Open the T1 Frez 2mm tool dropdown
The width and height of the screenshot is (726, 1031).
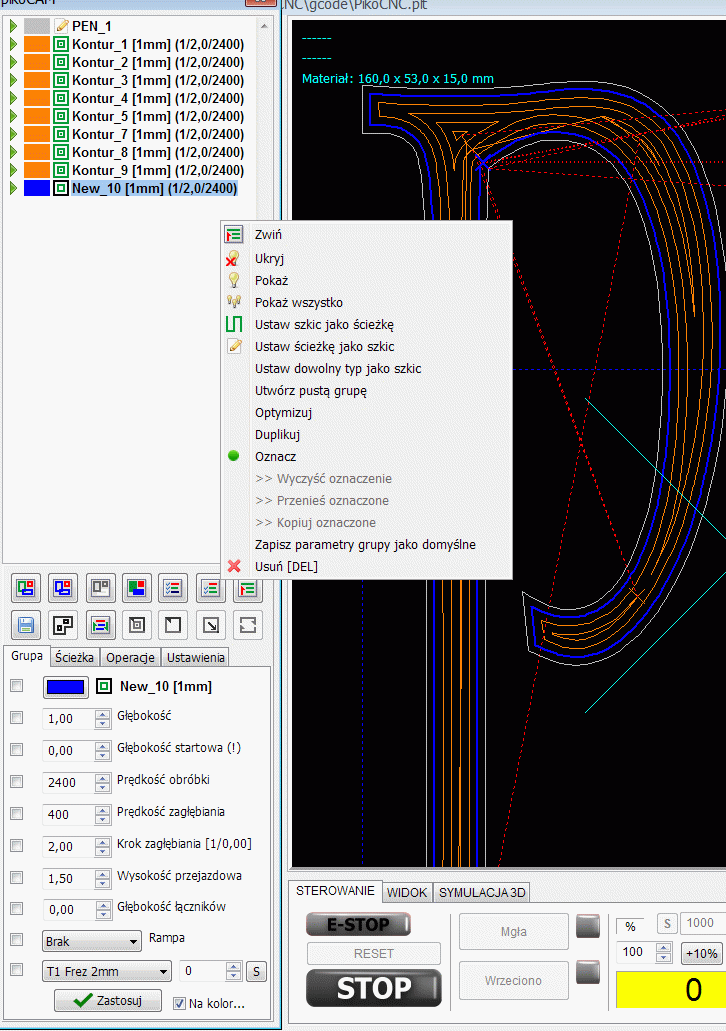point(107,972)
